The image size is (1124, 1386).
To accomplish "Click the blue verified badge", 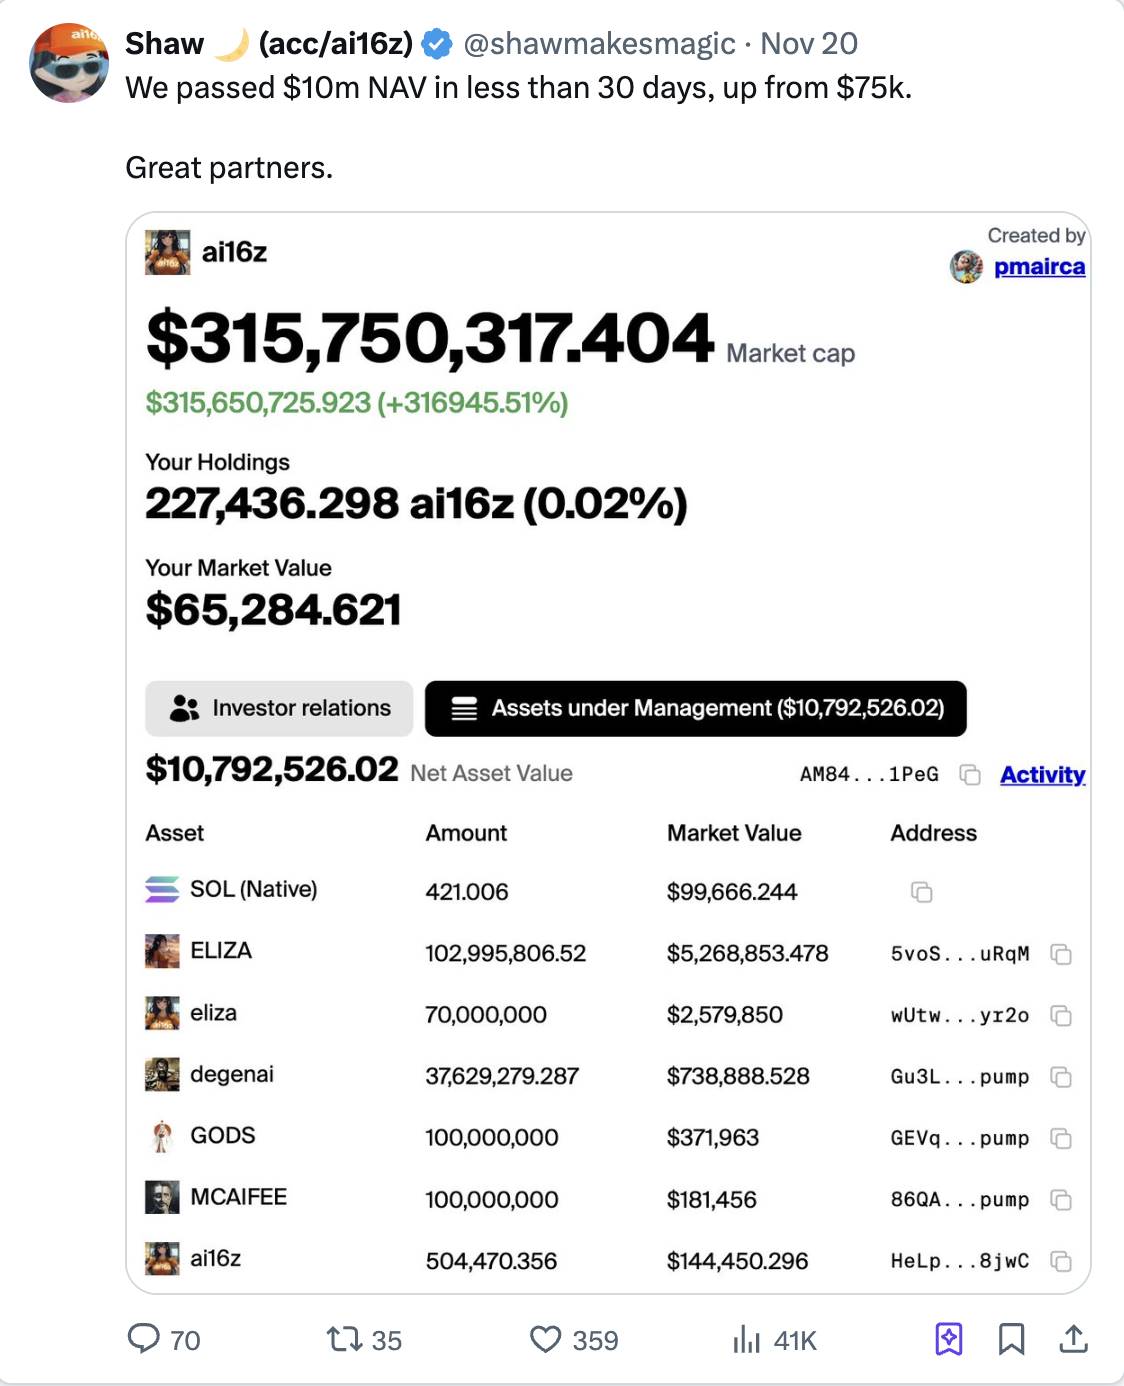I will coord(437,44).
